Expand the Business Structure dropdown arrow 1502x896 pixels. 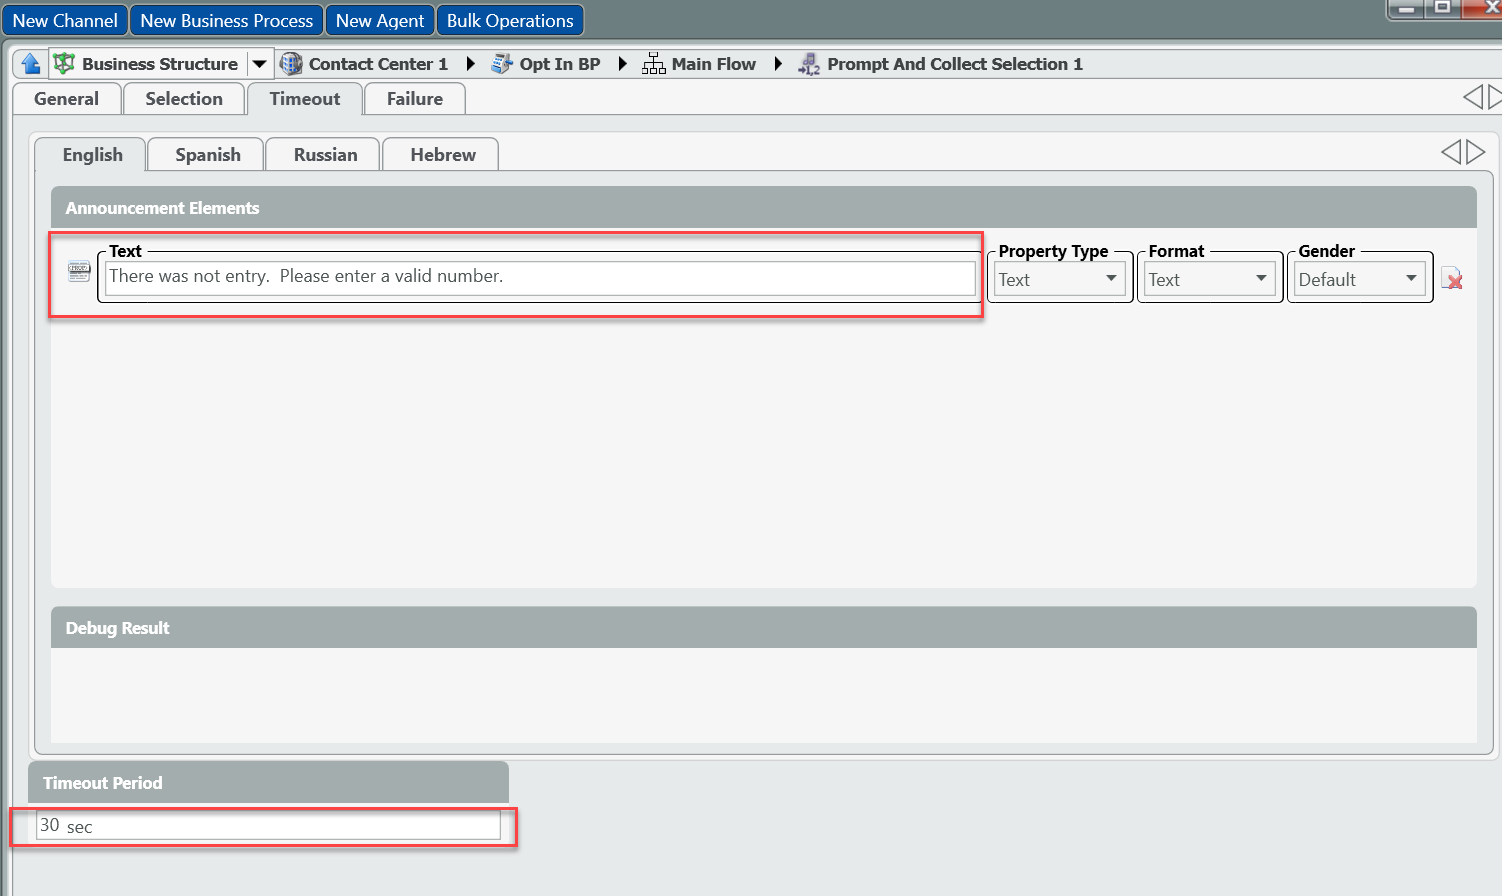259,64
